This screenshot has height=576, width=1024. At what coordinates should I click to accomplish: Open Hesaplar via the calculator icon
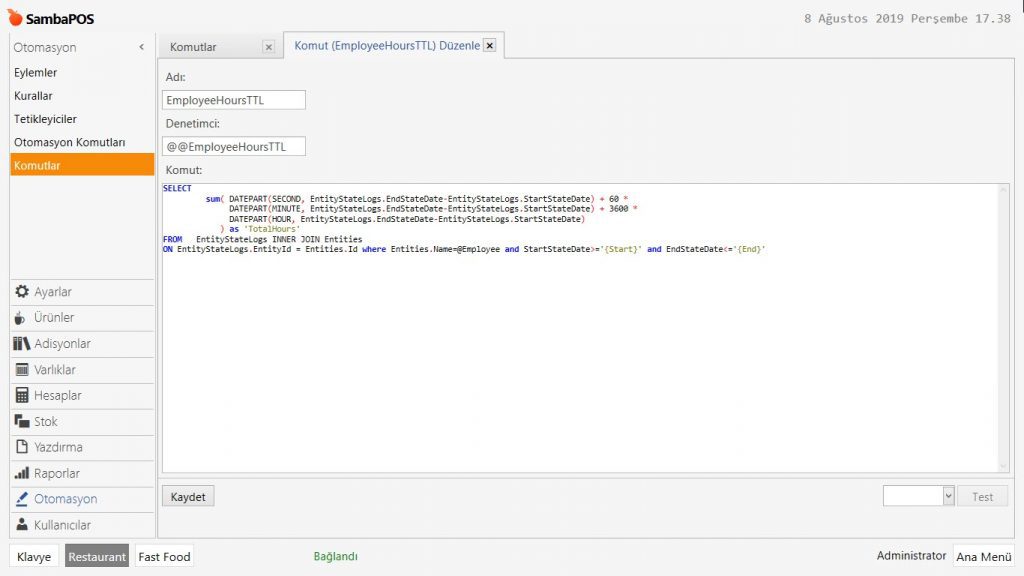[x=22, y=396]
